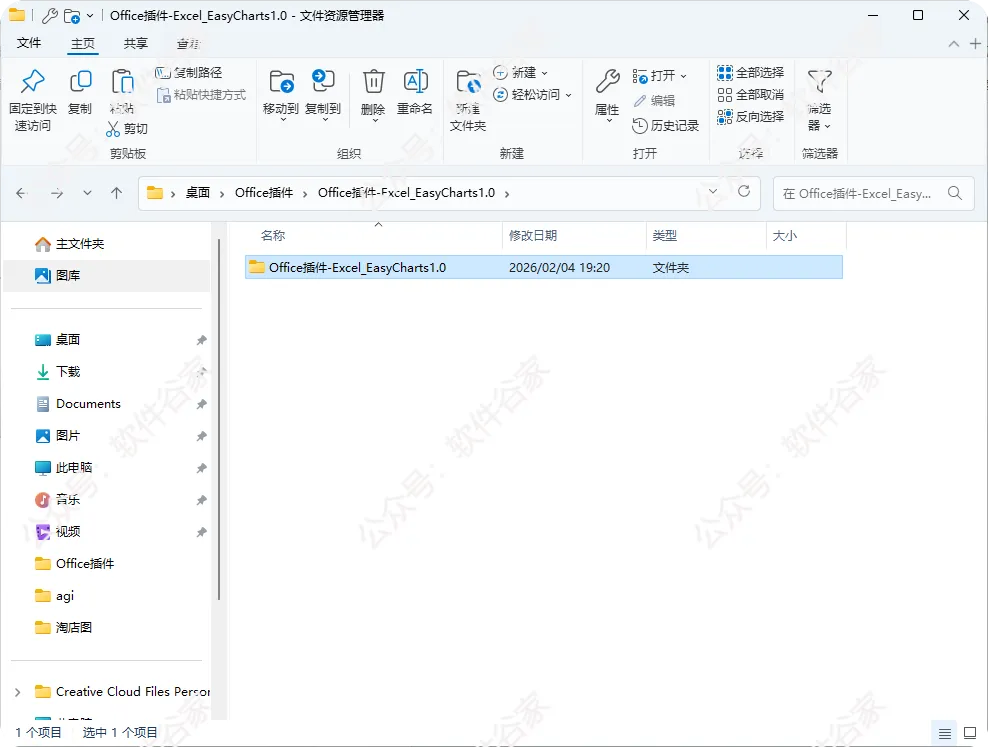Sort by the 修改日期 column header
The height and width of the screenshot is (747, 988).
click(533, 236)
